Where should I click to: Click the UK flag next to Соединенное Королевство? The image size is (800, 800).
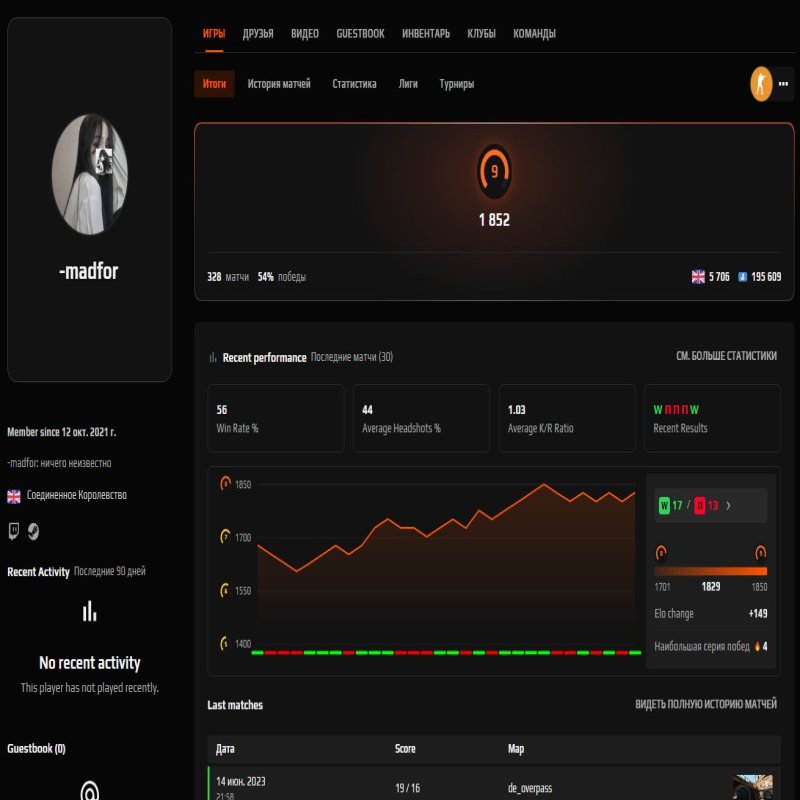point(12,495)
